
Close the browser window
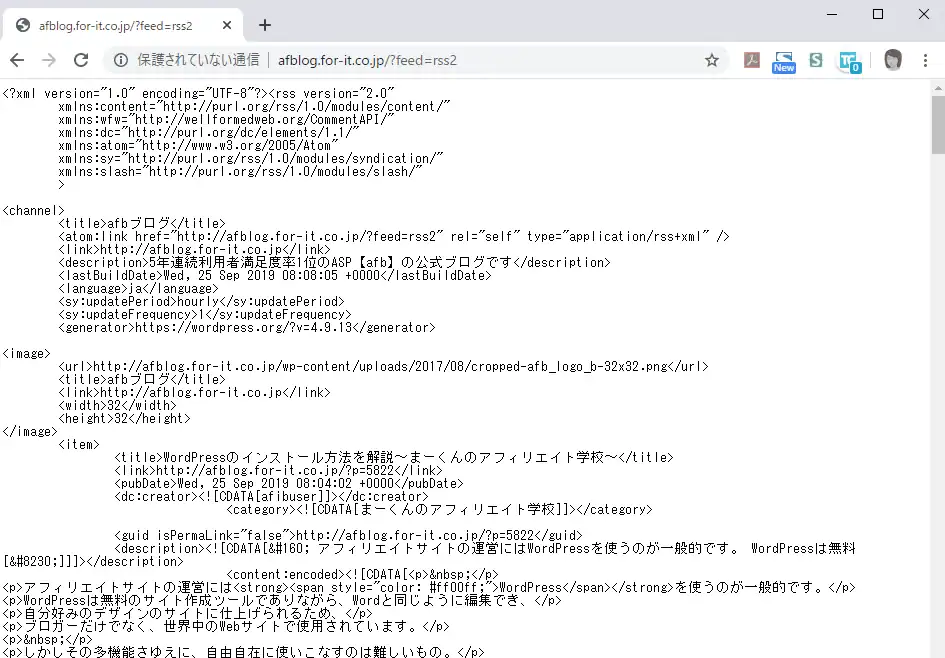(x=923, y=14)
